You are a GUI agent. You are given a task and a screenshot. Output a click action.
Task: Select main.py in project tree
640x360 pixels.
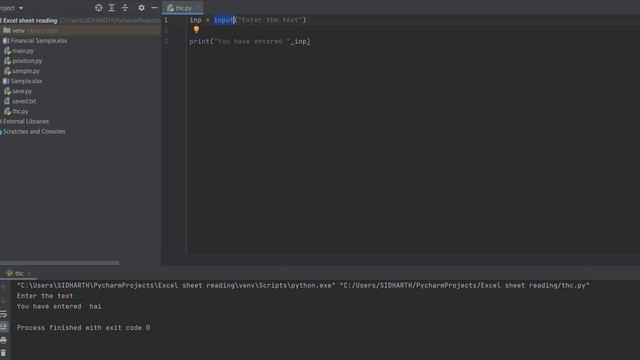coord(23,51)
